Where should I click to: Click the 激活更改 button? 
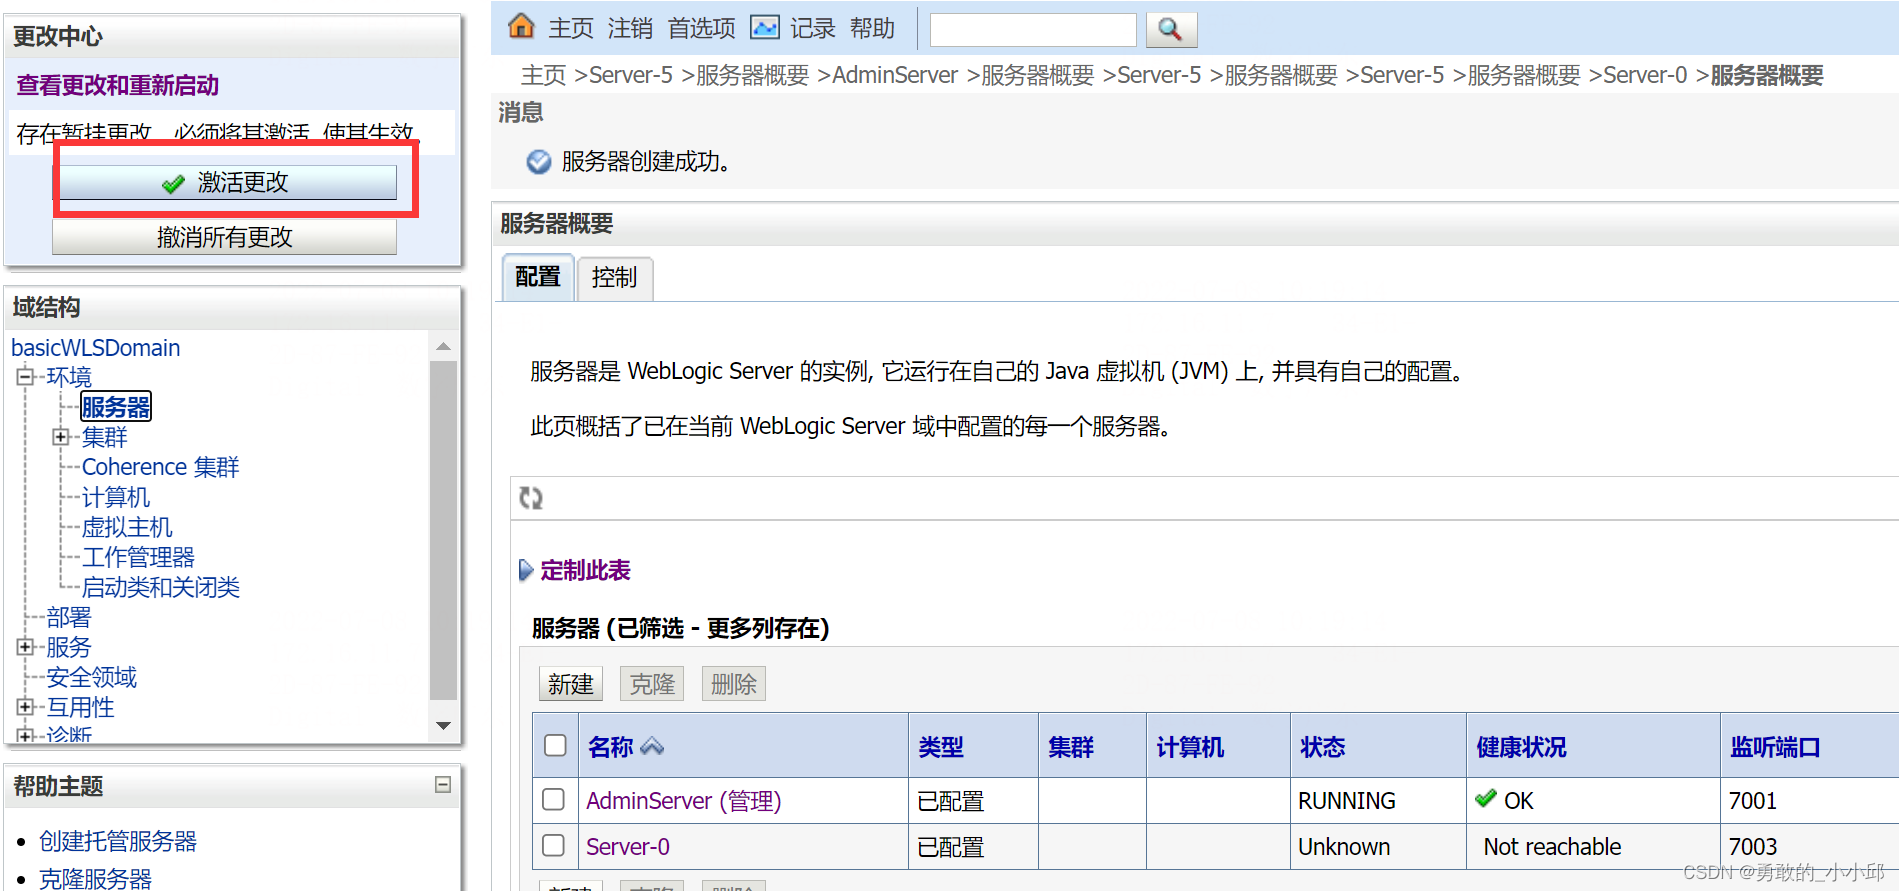225,182
